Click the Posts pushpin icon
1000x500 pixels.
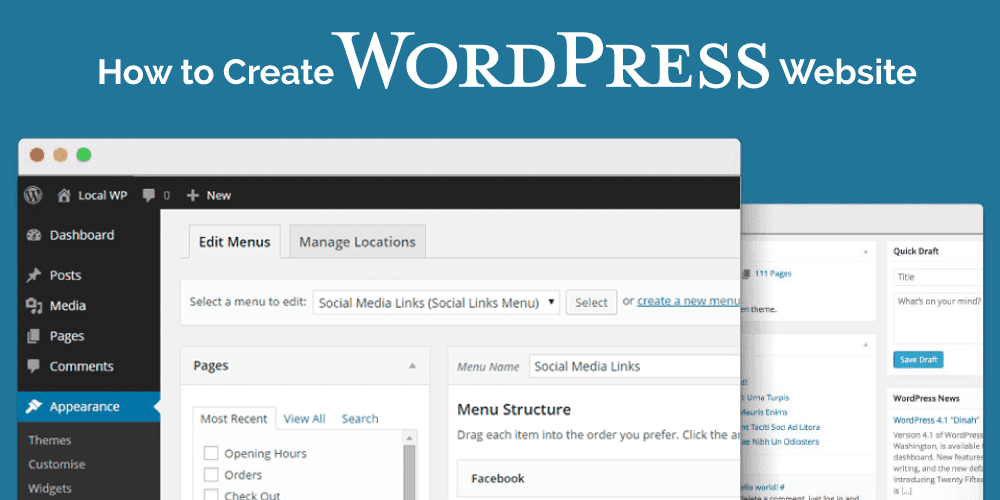[x=34, y=276]
